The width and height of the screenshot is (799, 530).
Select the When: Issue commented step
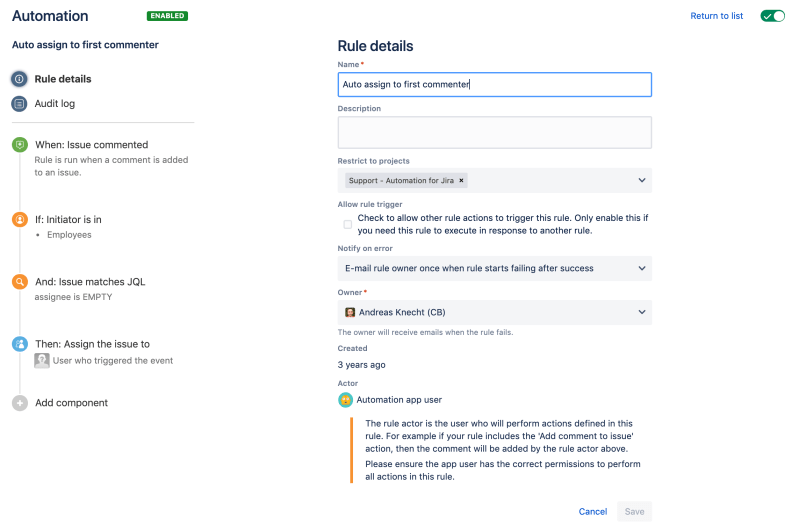coord(92,145)
